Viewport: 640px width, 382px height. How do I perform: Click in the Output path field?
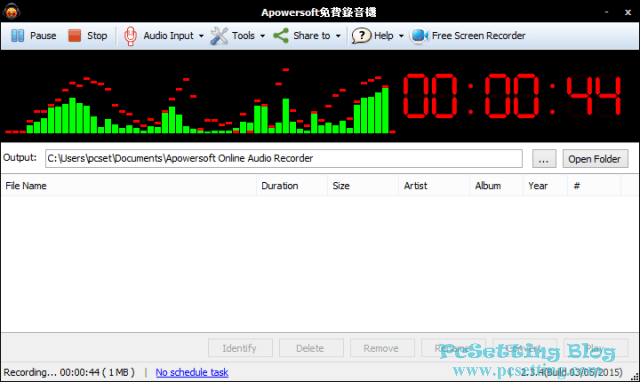pyautogui.click(x=284, y=158)
